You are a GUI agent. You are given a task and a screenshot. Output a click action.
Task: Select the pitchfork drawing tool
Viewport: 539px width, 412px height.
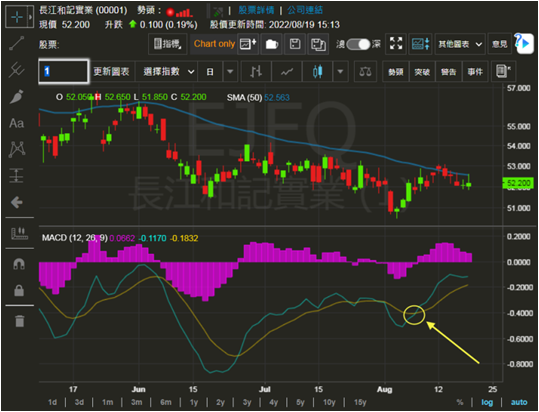click(17, 70)
